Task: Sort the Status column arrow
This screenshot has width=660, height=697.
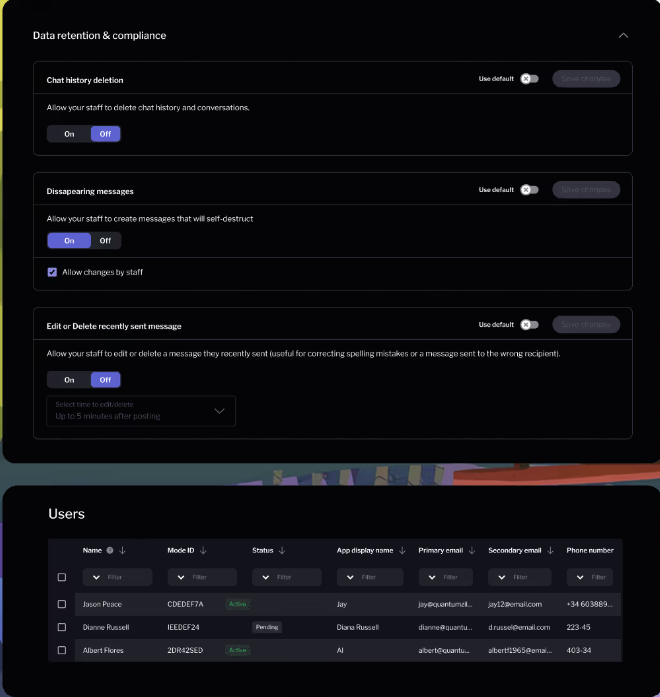Action: pyautogui.click(x=282, y=550)
